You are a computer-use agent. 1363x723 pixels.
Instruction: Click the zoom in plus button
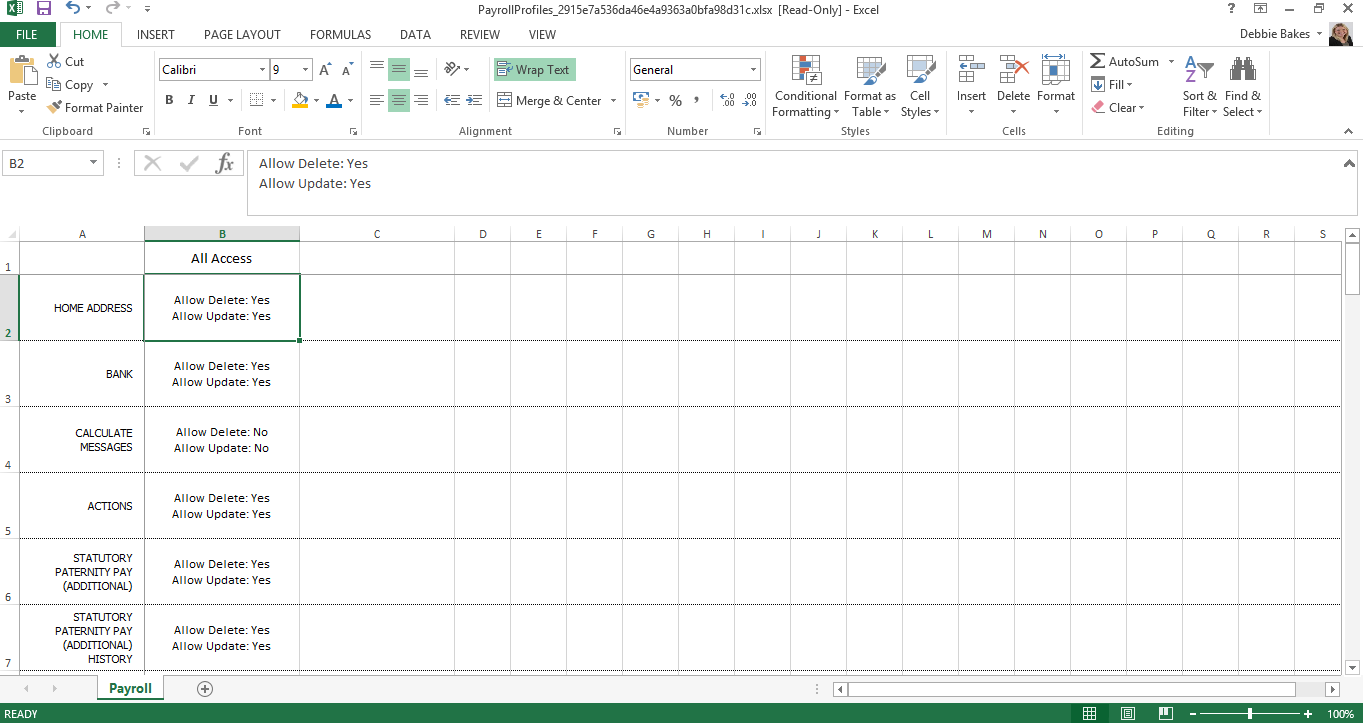[x=1308, y=714]
